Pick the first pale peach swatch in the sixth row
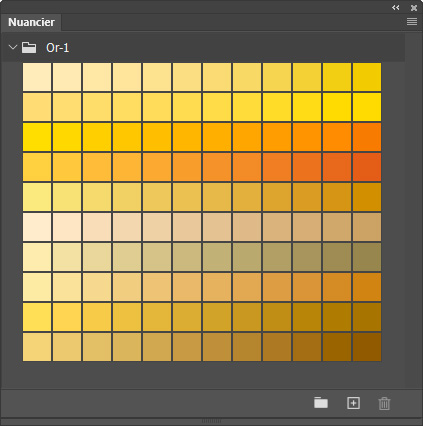Screen dimensions: 423x426 pos(37,227)
